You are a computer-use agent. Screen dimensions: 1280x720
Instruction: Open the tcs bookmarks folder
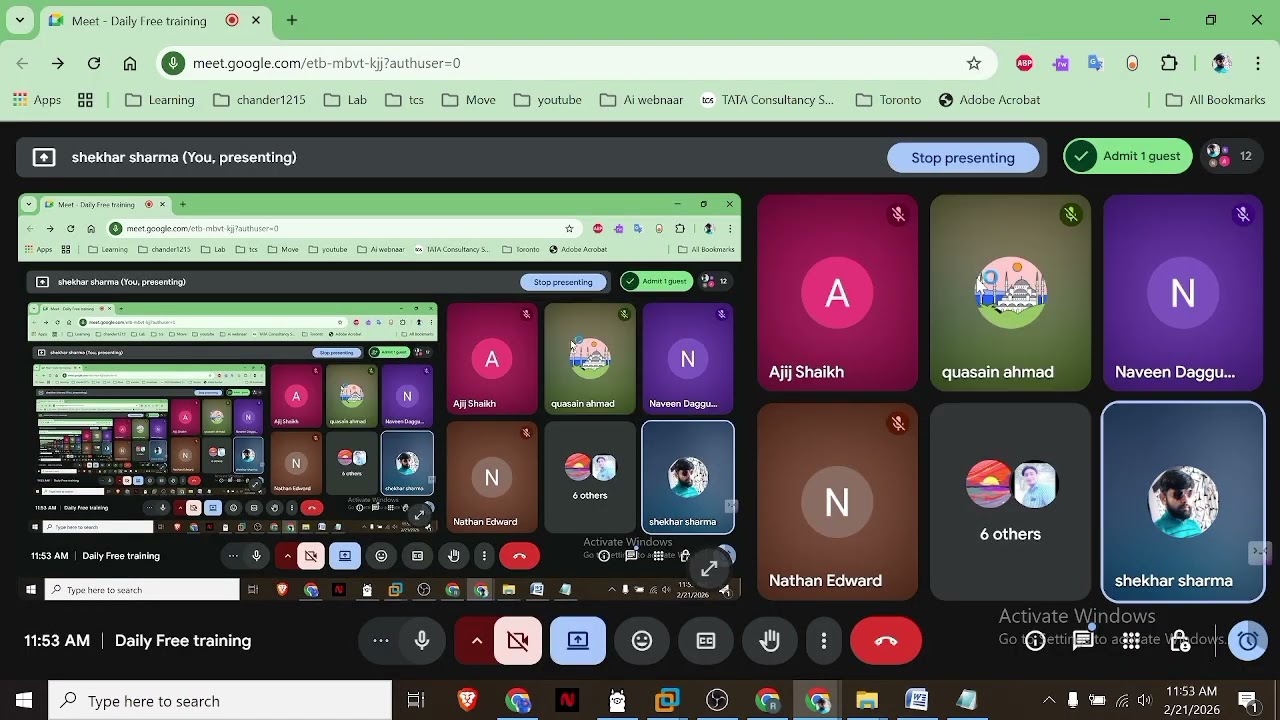coord(405,100)
